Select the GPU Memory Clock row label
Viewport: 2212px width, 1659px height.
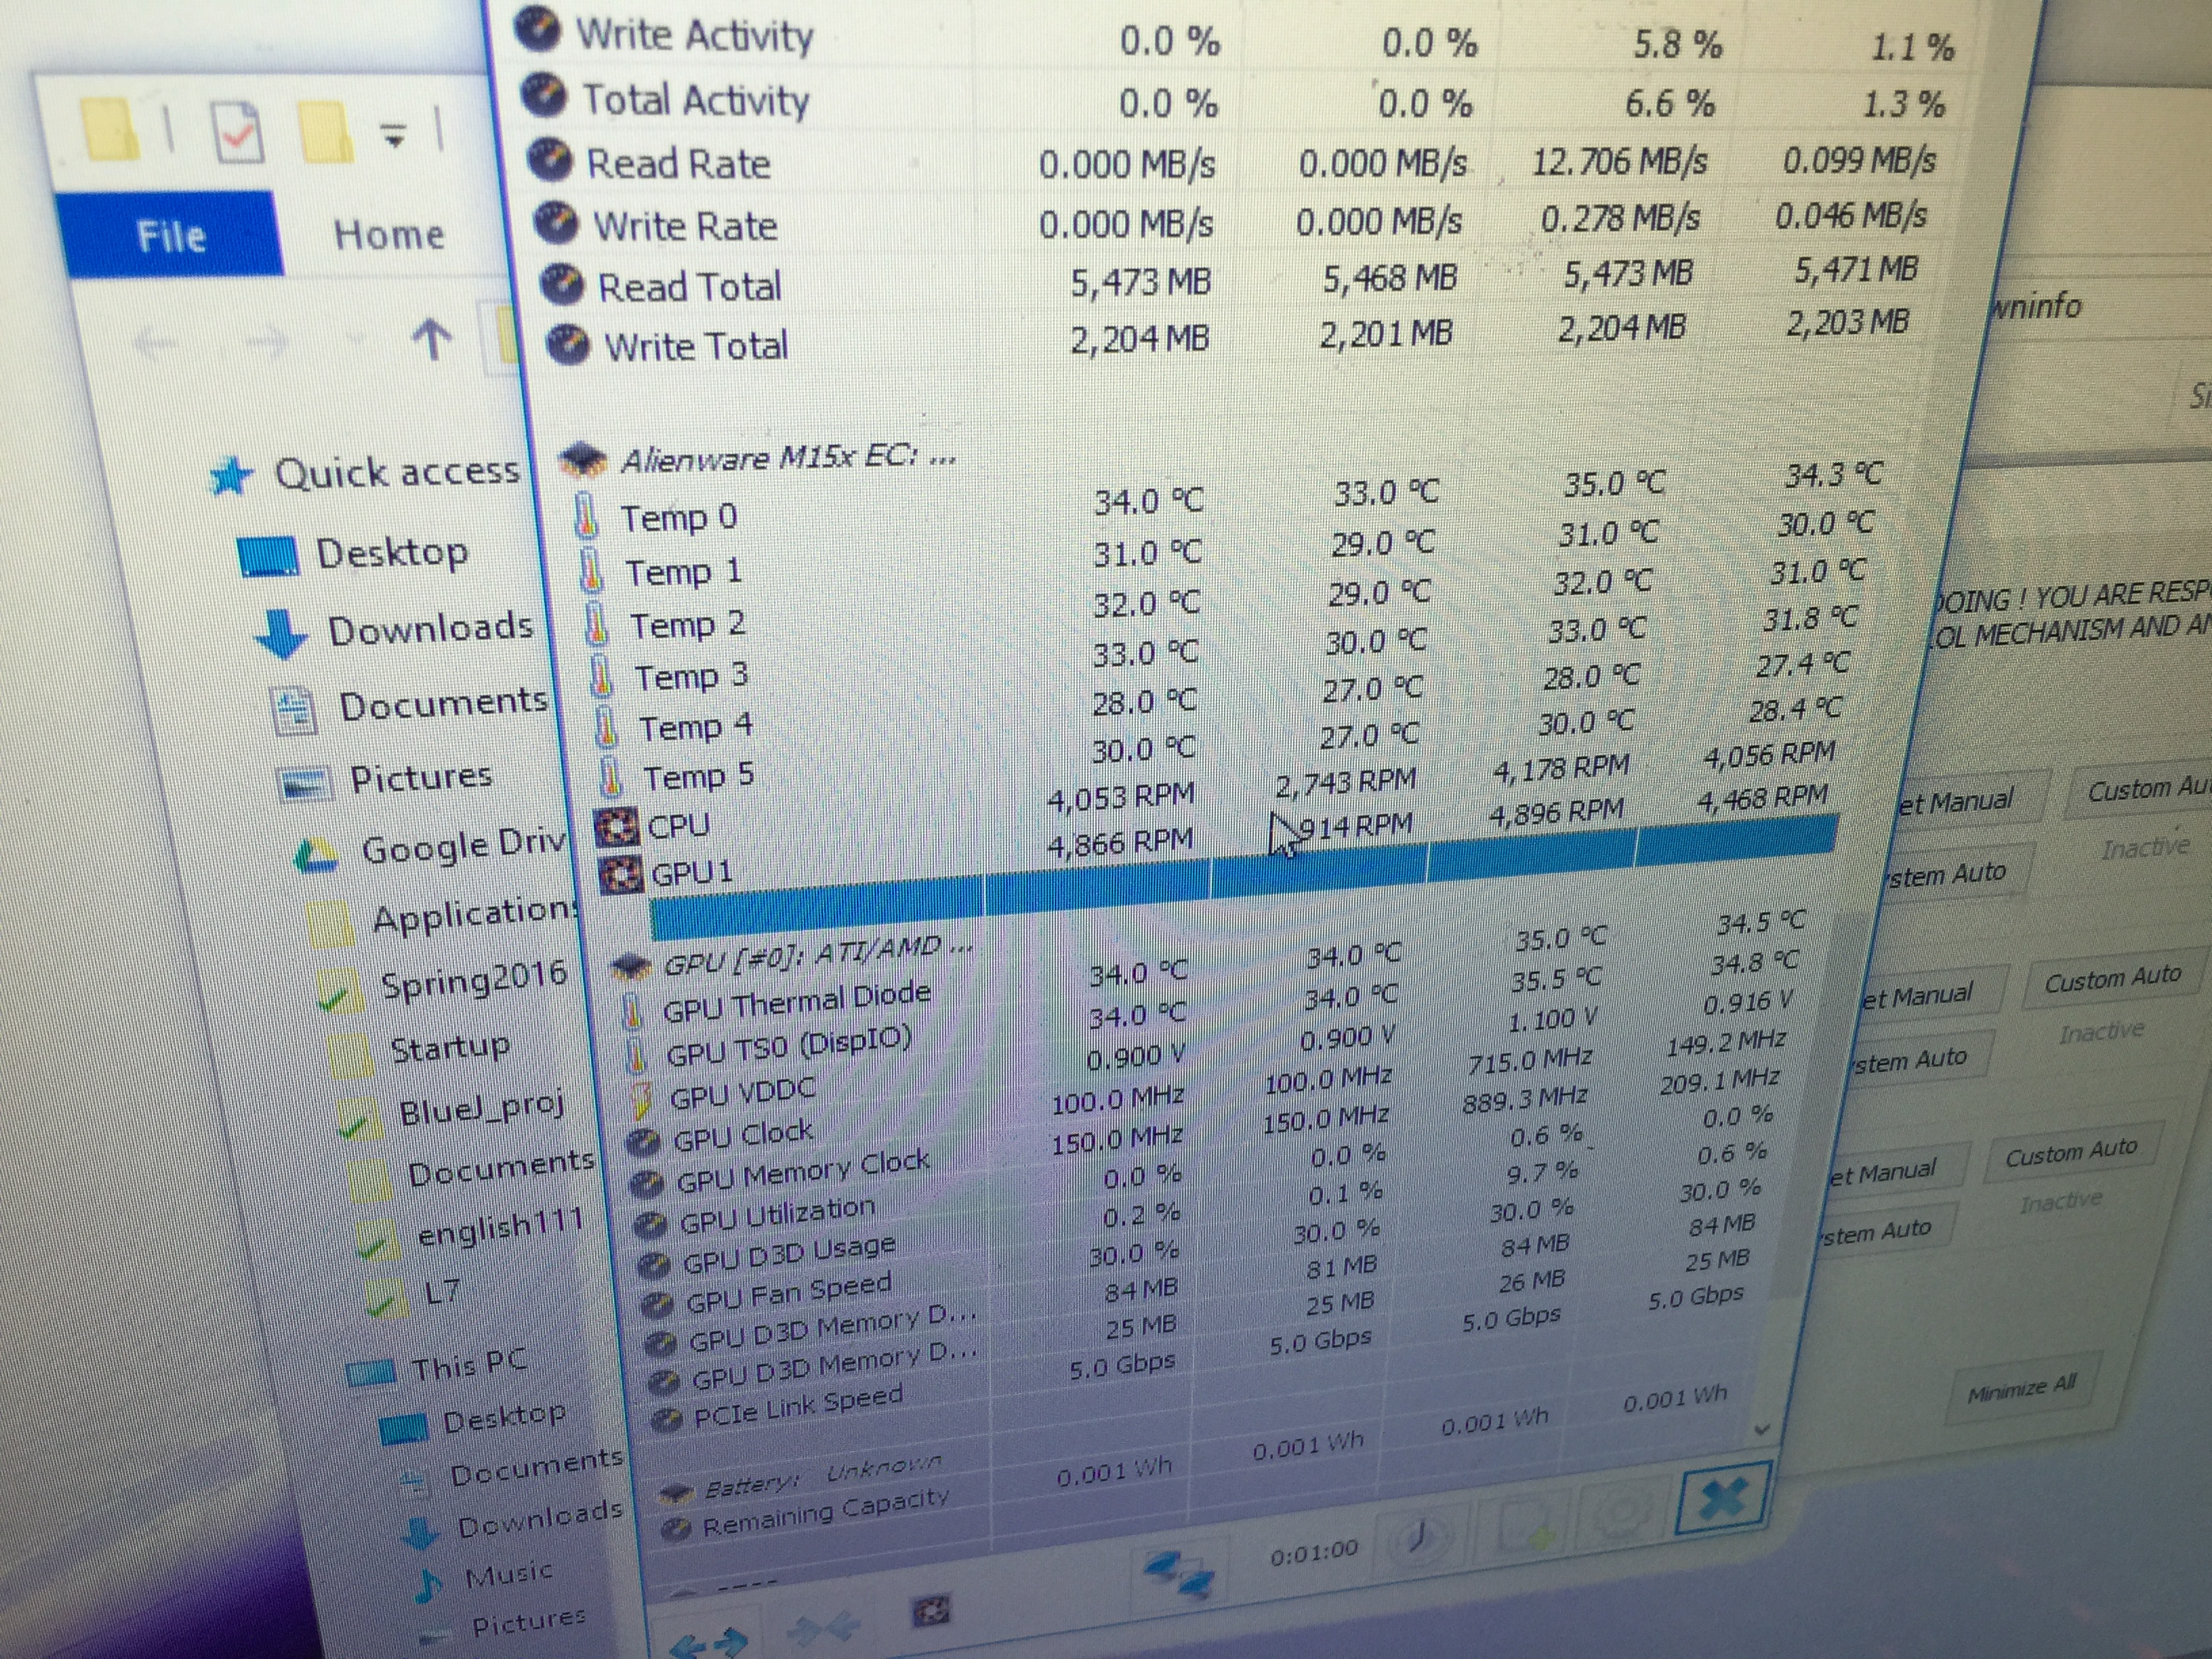tap(803, 1170)
